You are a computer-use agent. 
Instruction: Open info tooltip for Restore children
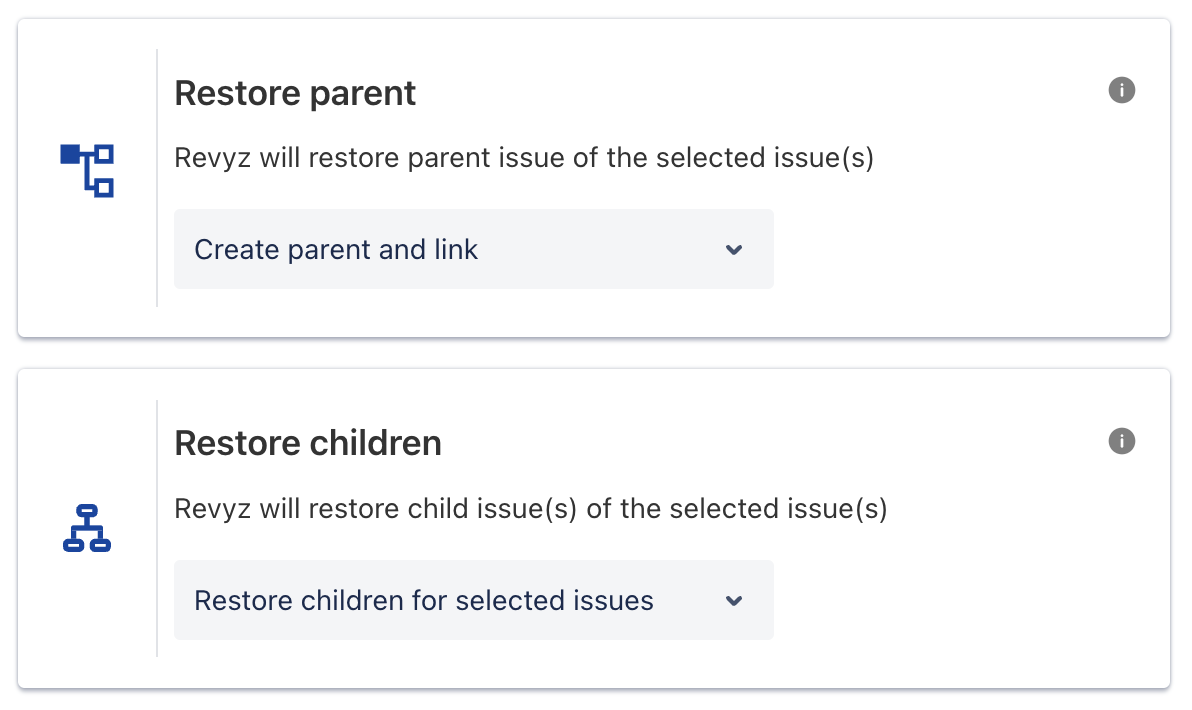click(x=1122, y=441)
